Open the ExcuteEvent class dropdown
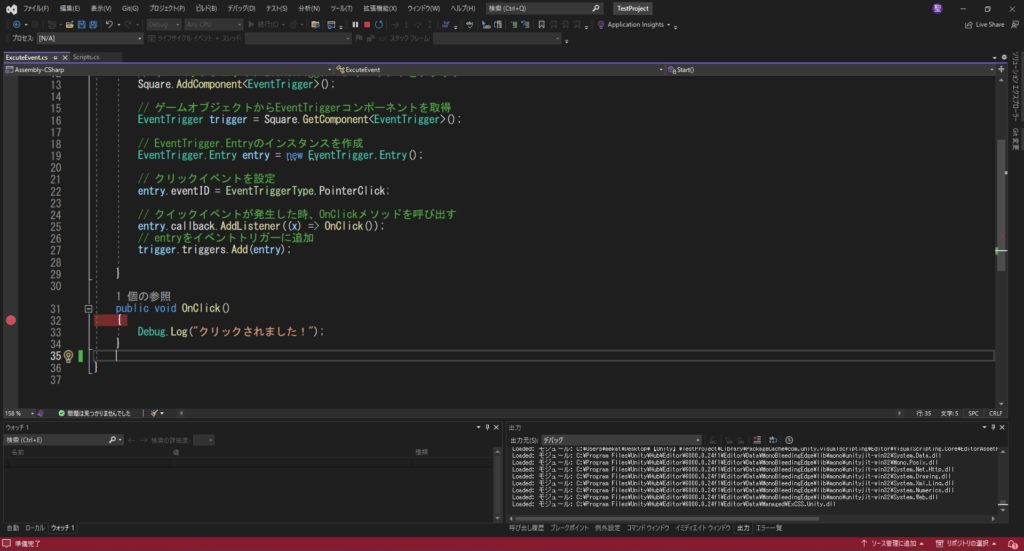The width and height of the screenshot is (1024, 551). (x=500, y=69)
